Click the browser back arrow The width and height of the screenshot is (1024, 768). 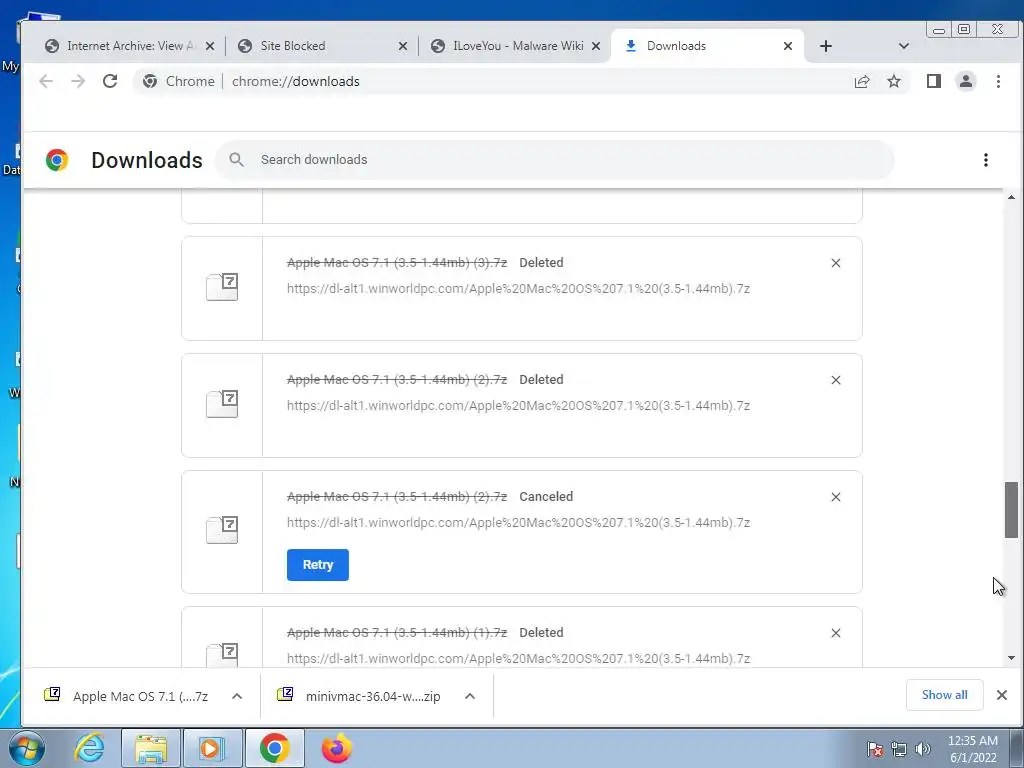(46, 81)
